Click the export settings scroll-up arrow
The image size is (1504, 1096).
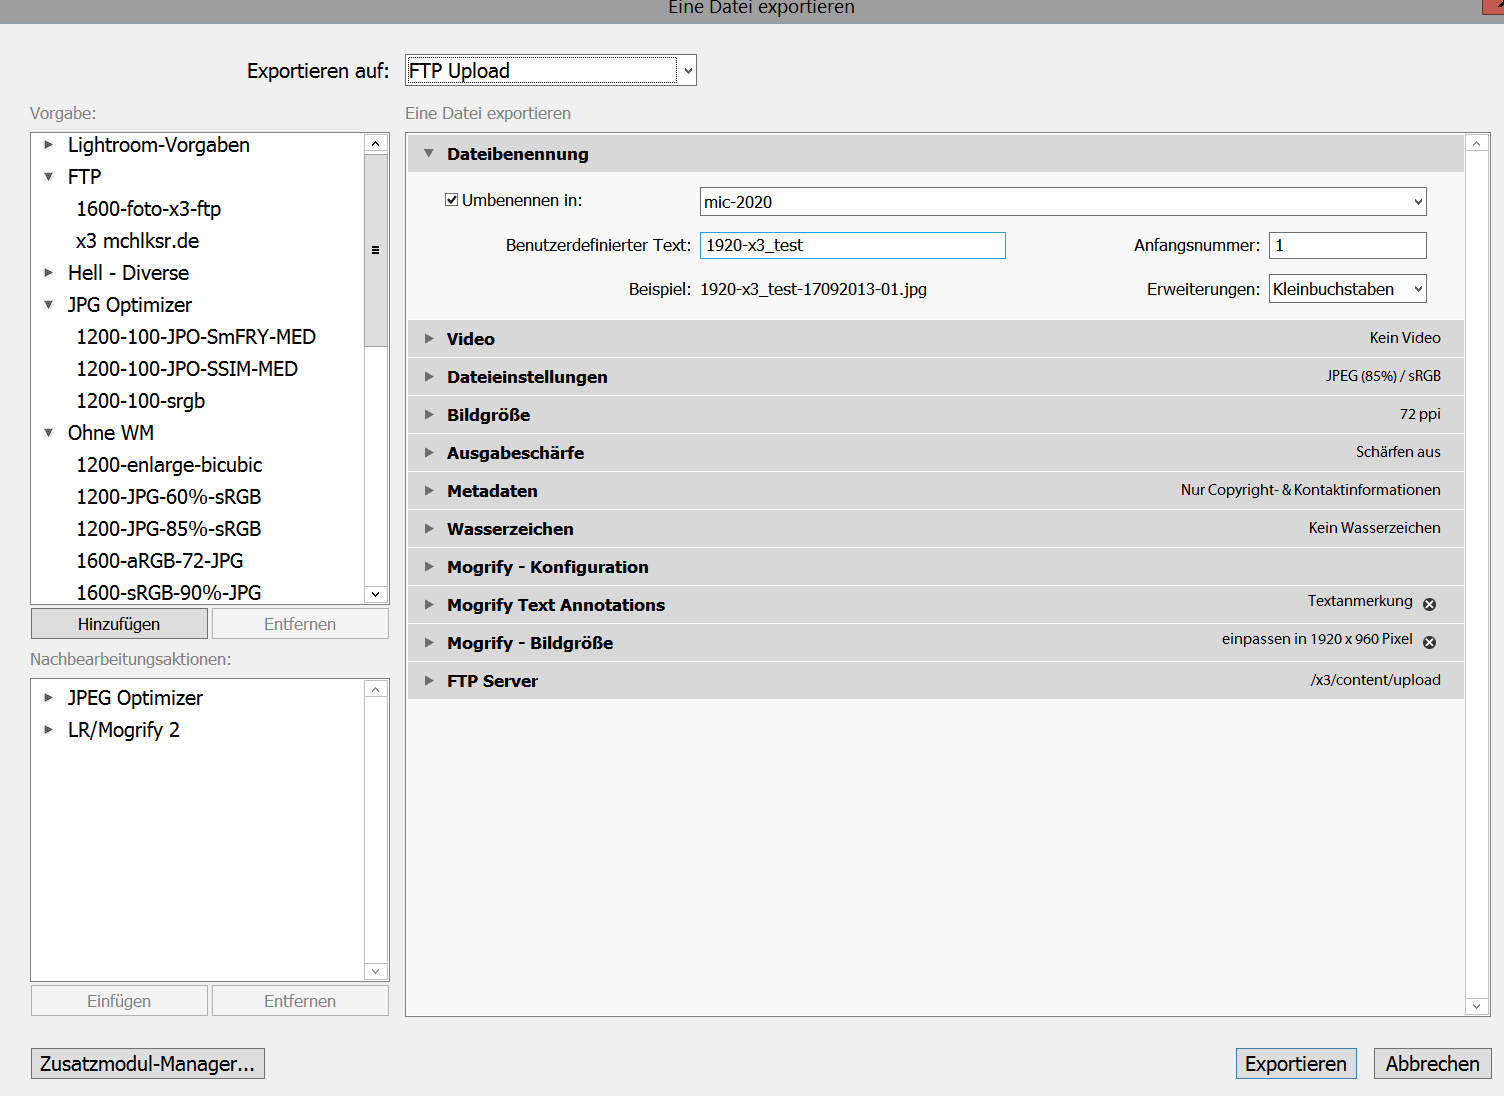[1477, 144]
